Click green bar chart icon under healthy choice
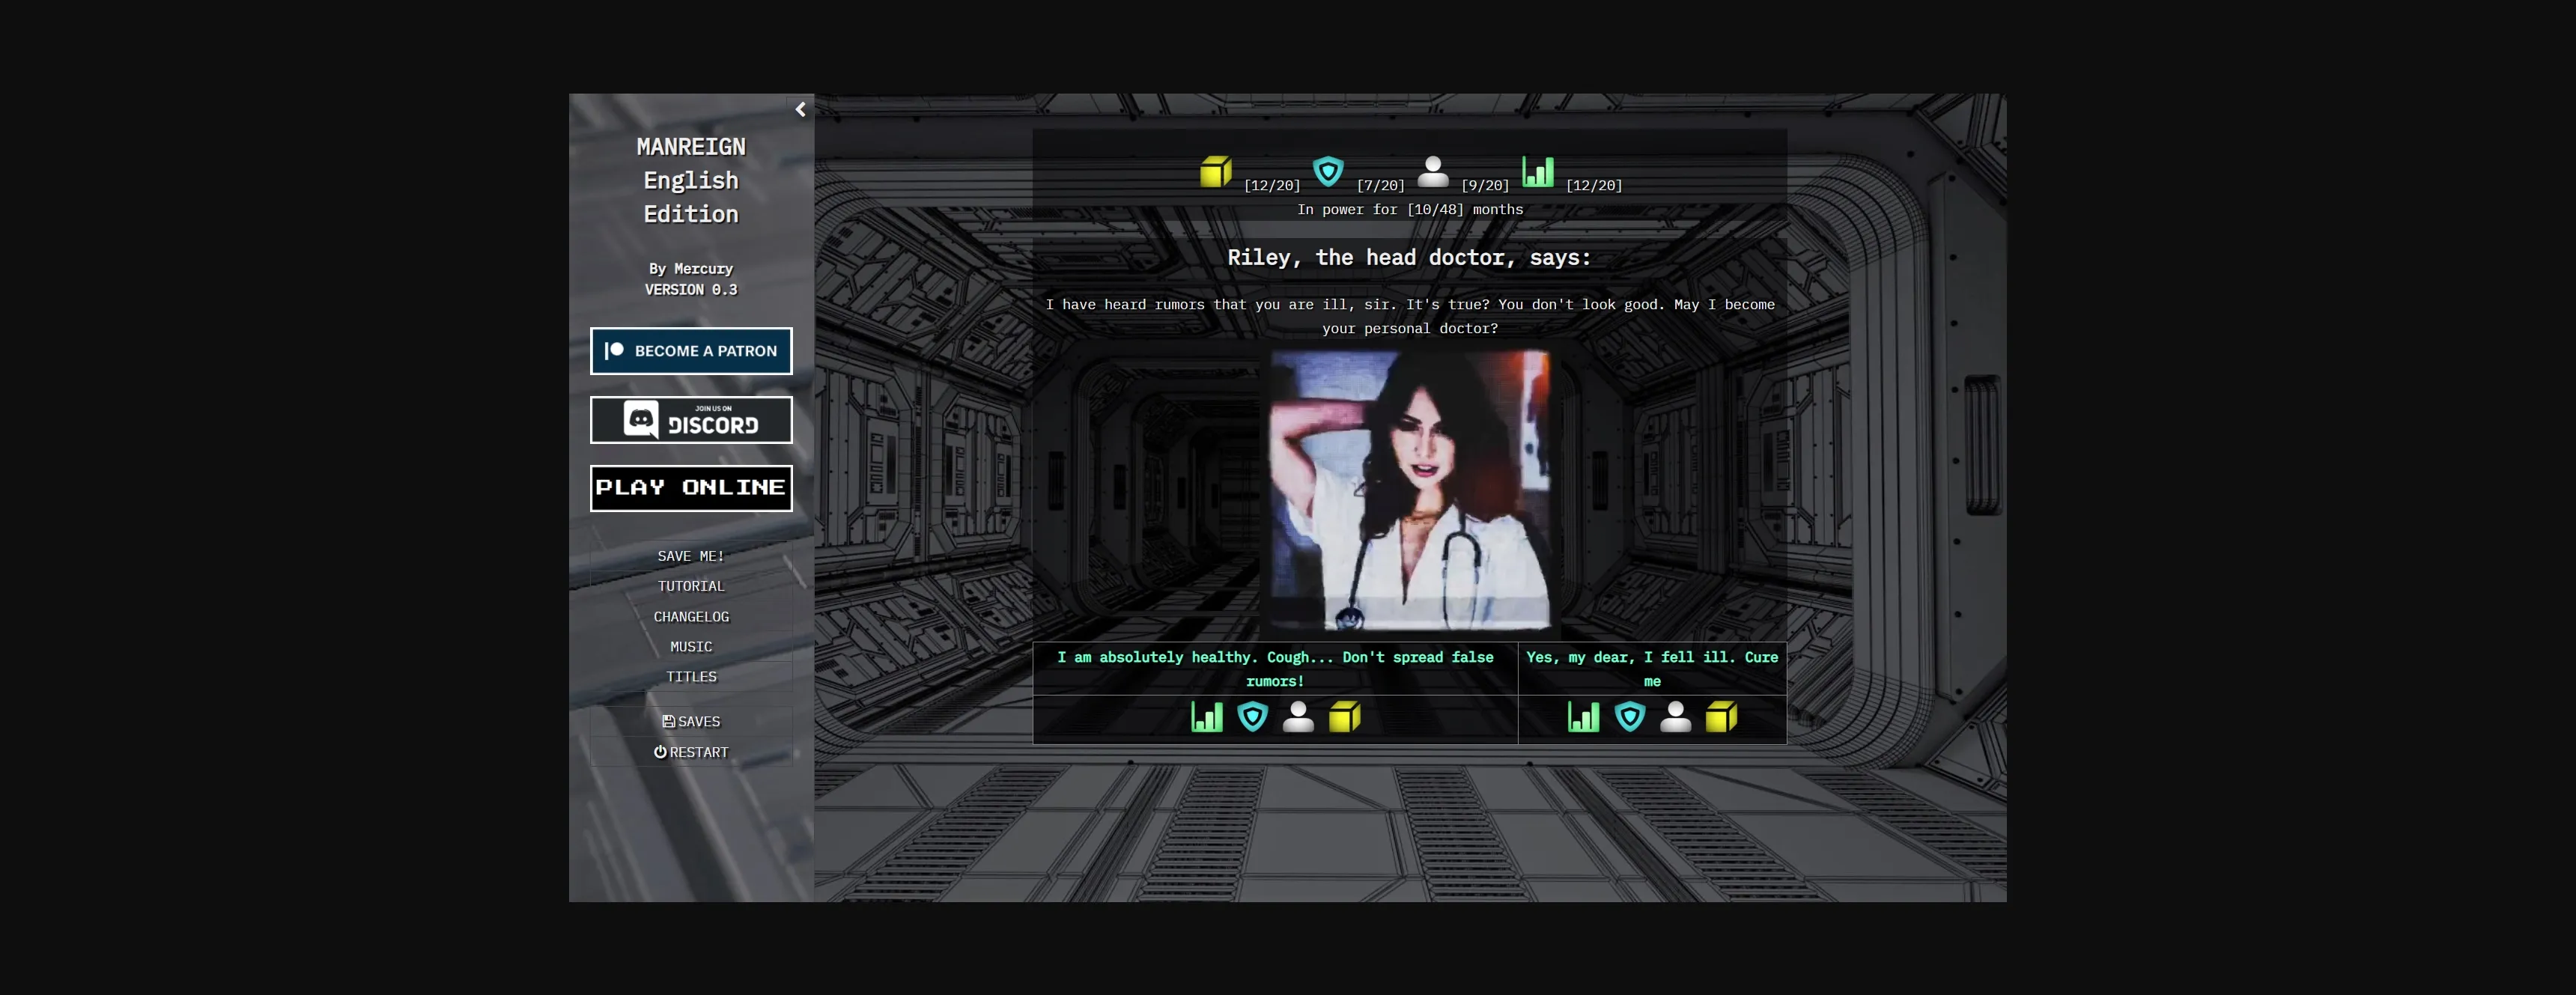This screenshot has width=2576, height=995. point(1206,717)
